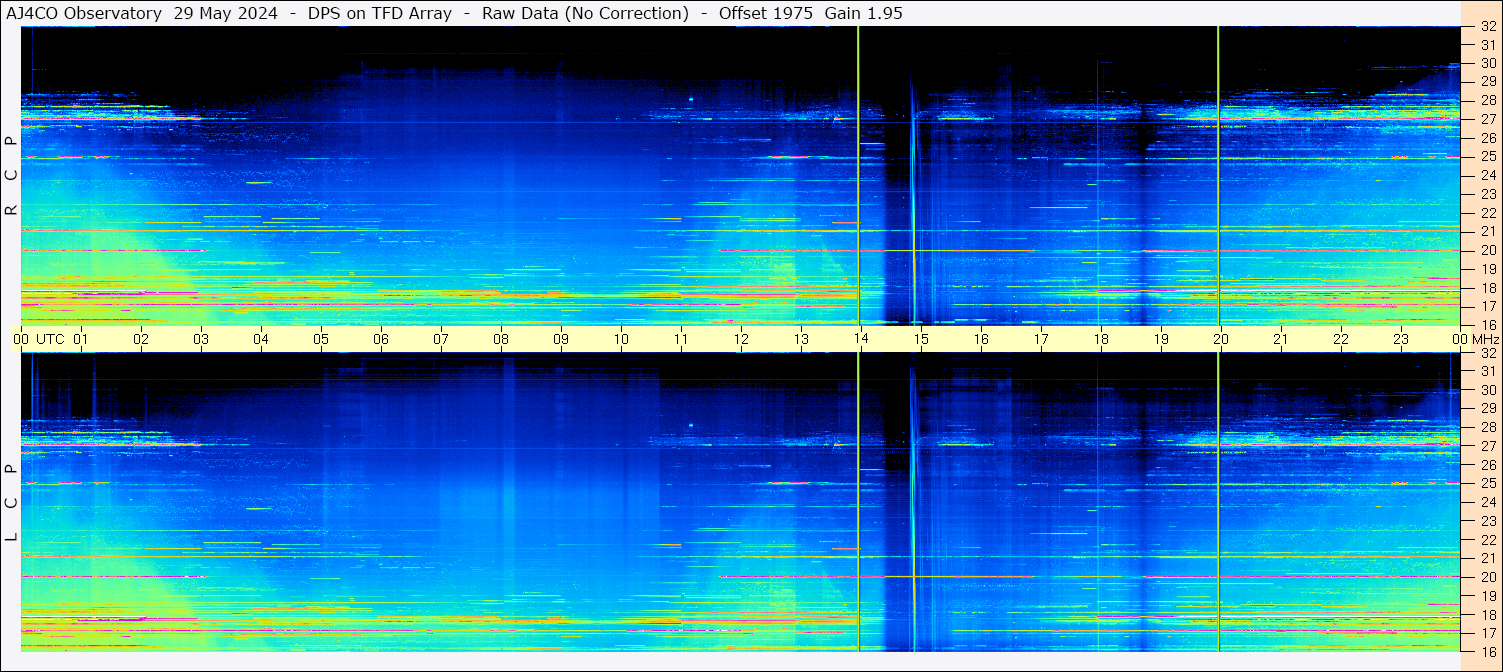Image resolution: width=1503 pixels, height=672 pixels.
Task: Select hour "08" on the UTC time axis
Action: click(x=501, y=339)
